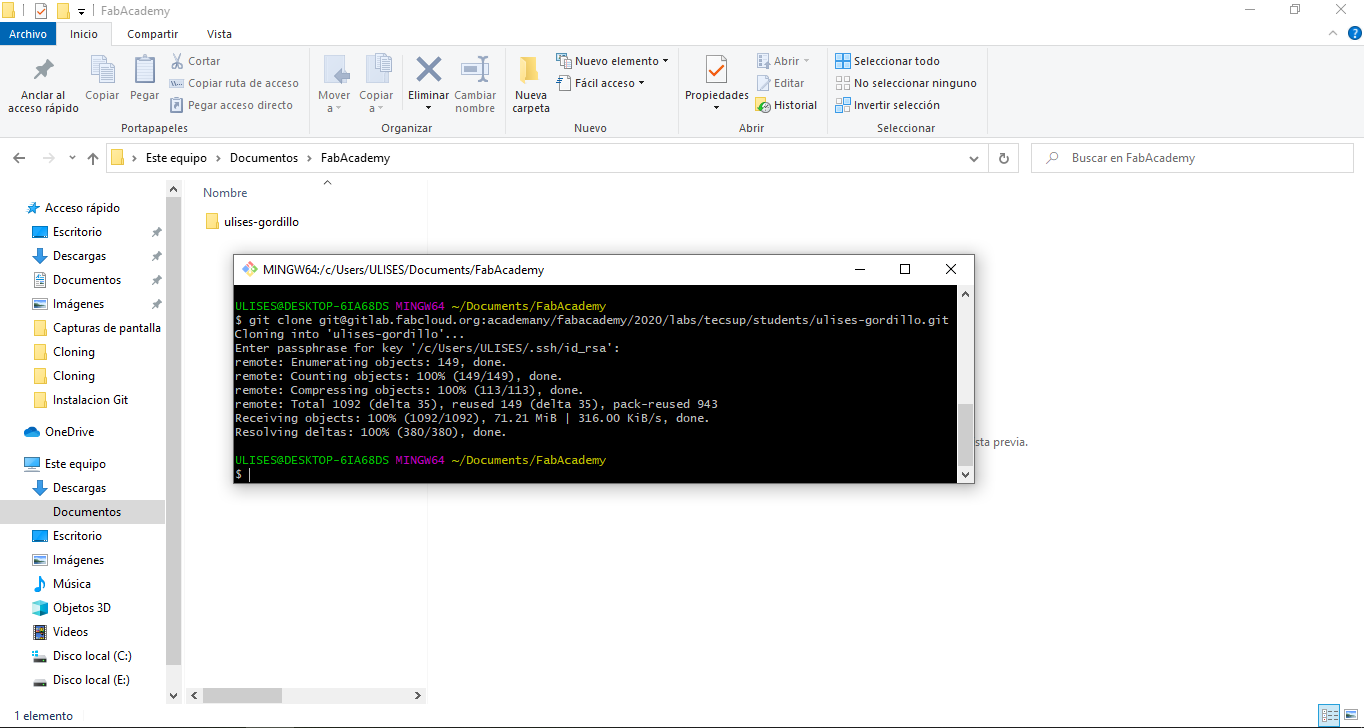Click Seleccionar todo
The width and height of the screenshot is (1364, 728).
pos(888,61)
